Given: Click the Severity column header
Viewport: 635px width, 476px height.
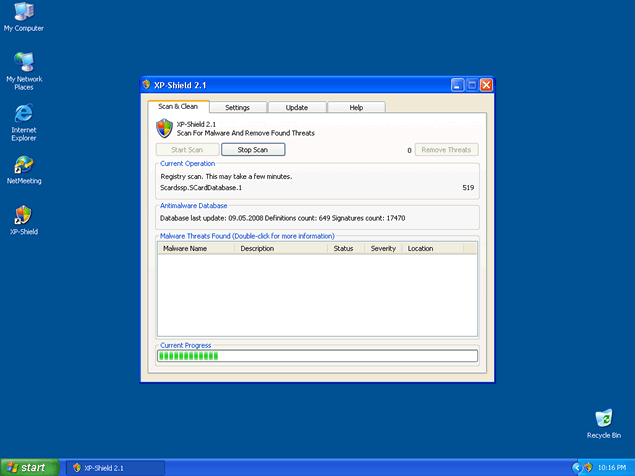Looking at the screenshot, I should point(383,248).
